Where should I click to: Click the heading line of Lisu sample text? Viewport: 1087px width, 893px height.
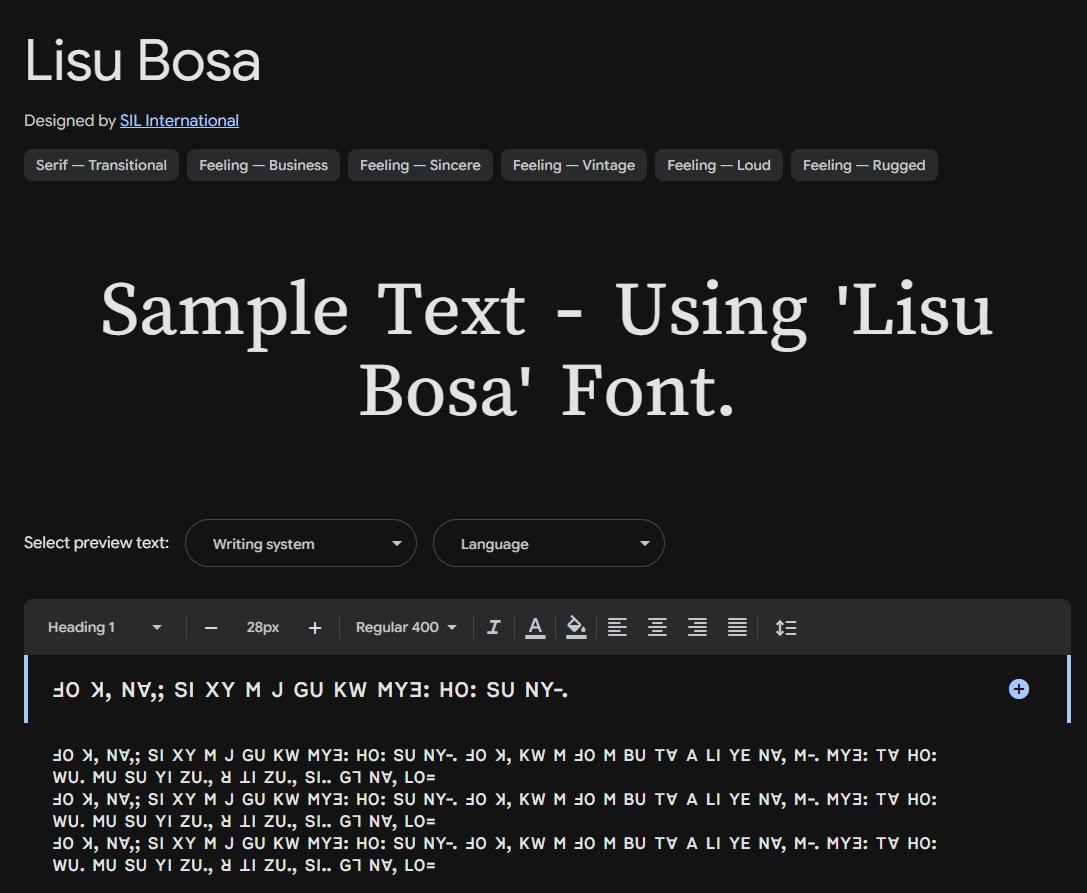[x=311, y=691]
